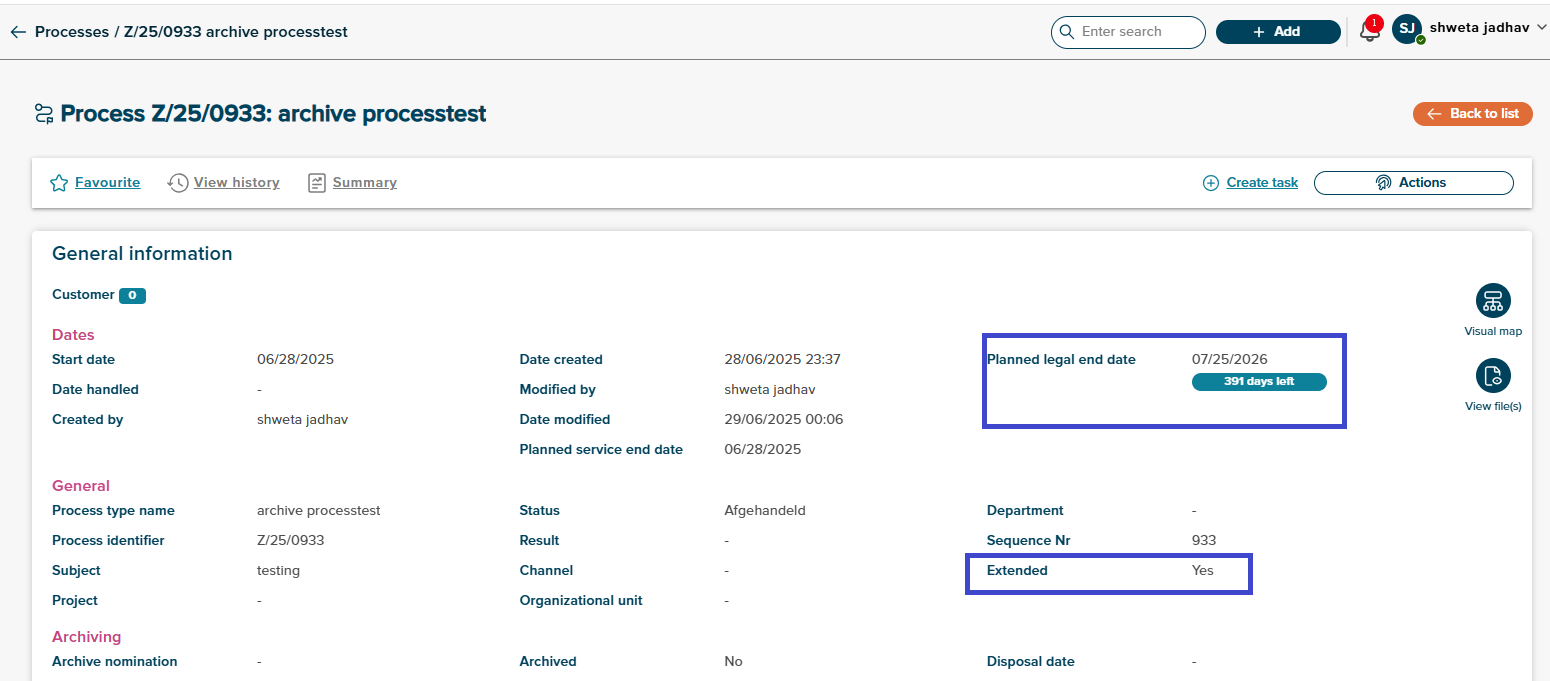Click the Create task link
The width and height of the screenshot is (1550, 681).
[x=1262, y=183]
